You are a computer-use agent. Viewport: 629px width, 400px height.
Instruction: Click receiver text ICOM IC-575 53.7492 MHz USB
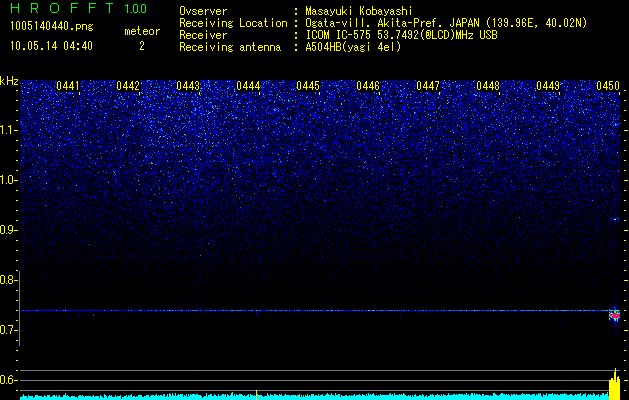point(402,35)
